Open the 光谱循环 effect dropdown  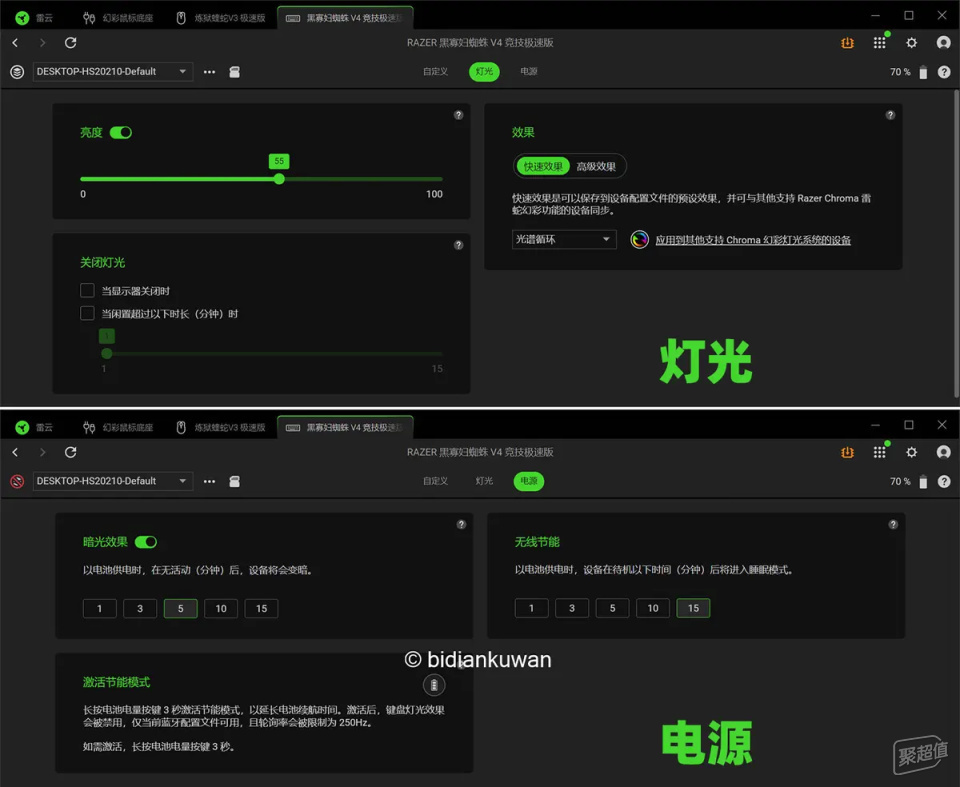[x=564, y=239]
